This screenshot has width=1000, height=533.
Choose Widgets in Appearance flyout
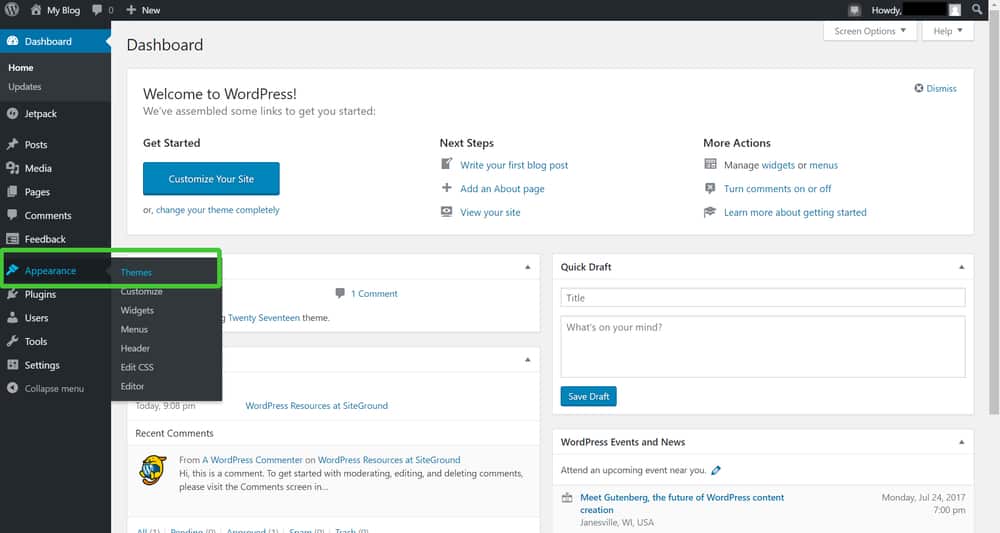[x=137, y=310]
